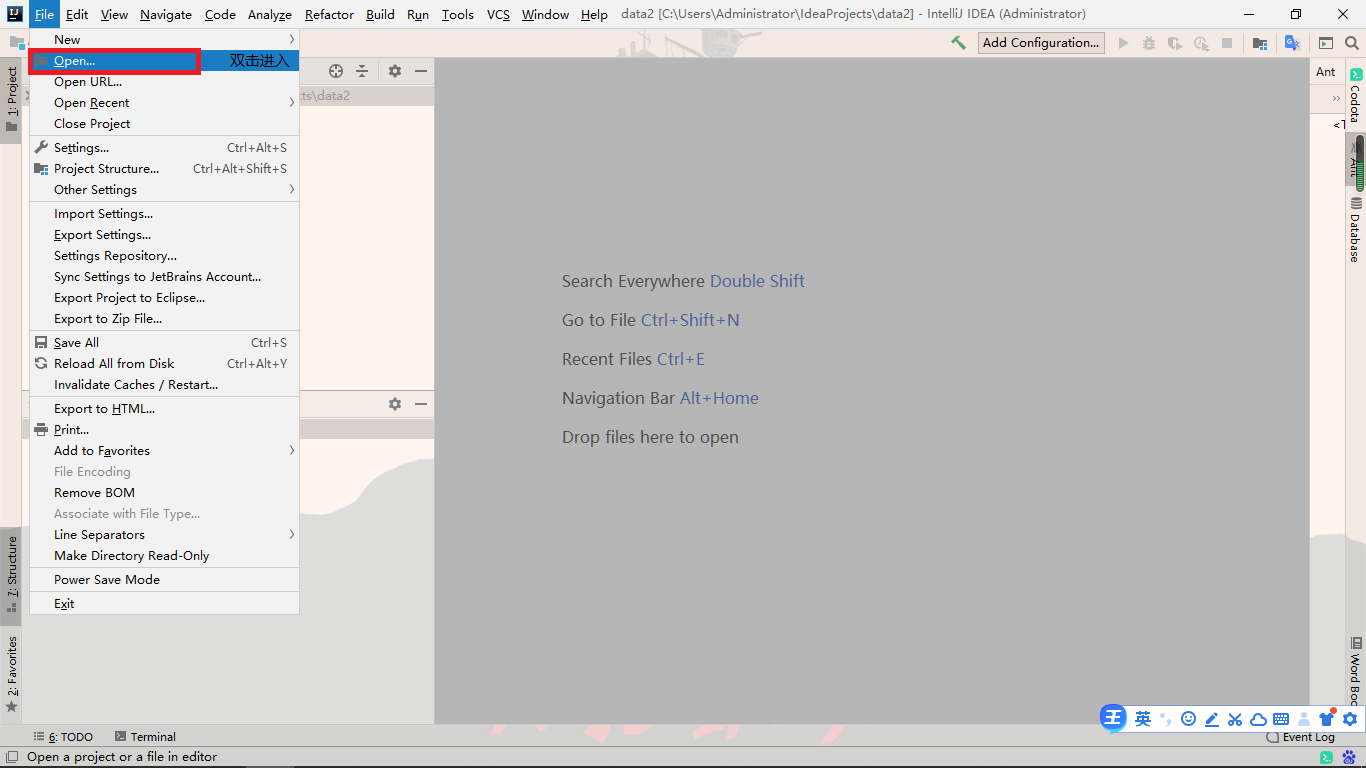Screen dimensions: 1366x768
Task: Click the IME scissors screenshot icon
Action: pos(1235,719)
